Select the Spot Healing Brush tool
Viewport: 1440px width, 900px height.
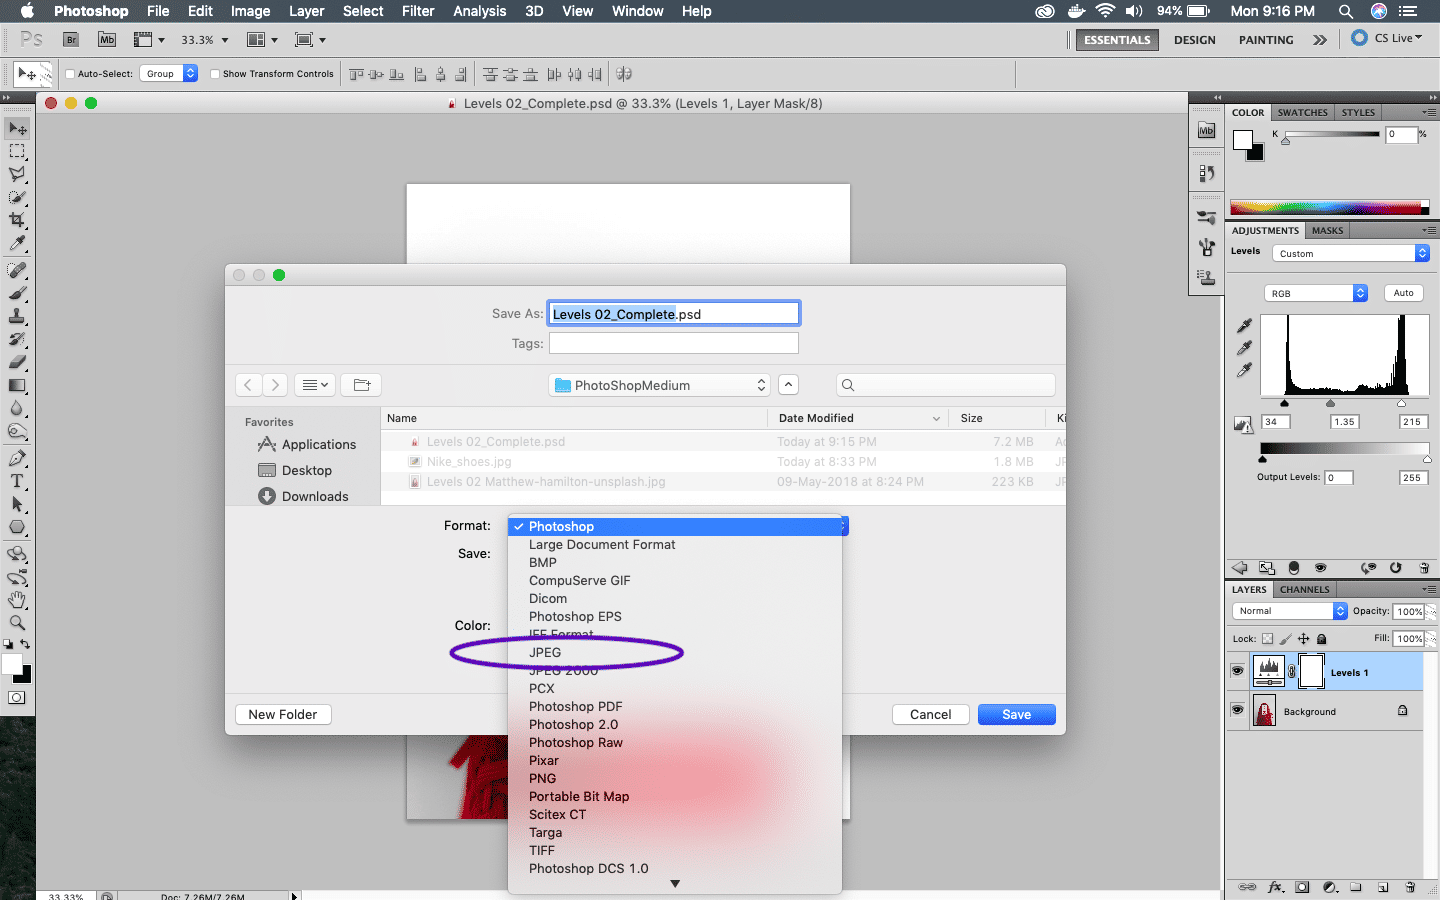(17, 270)
